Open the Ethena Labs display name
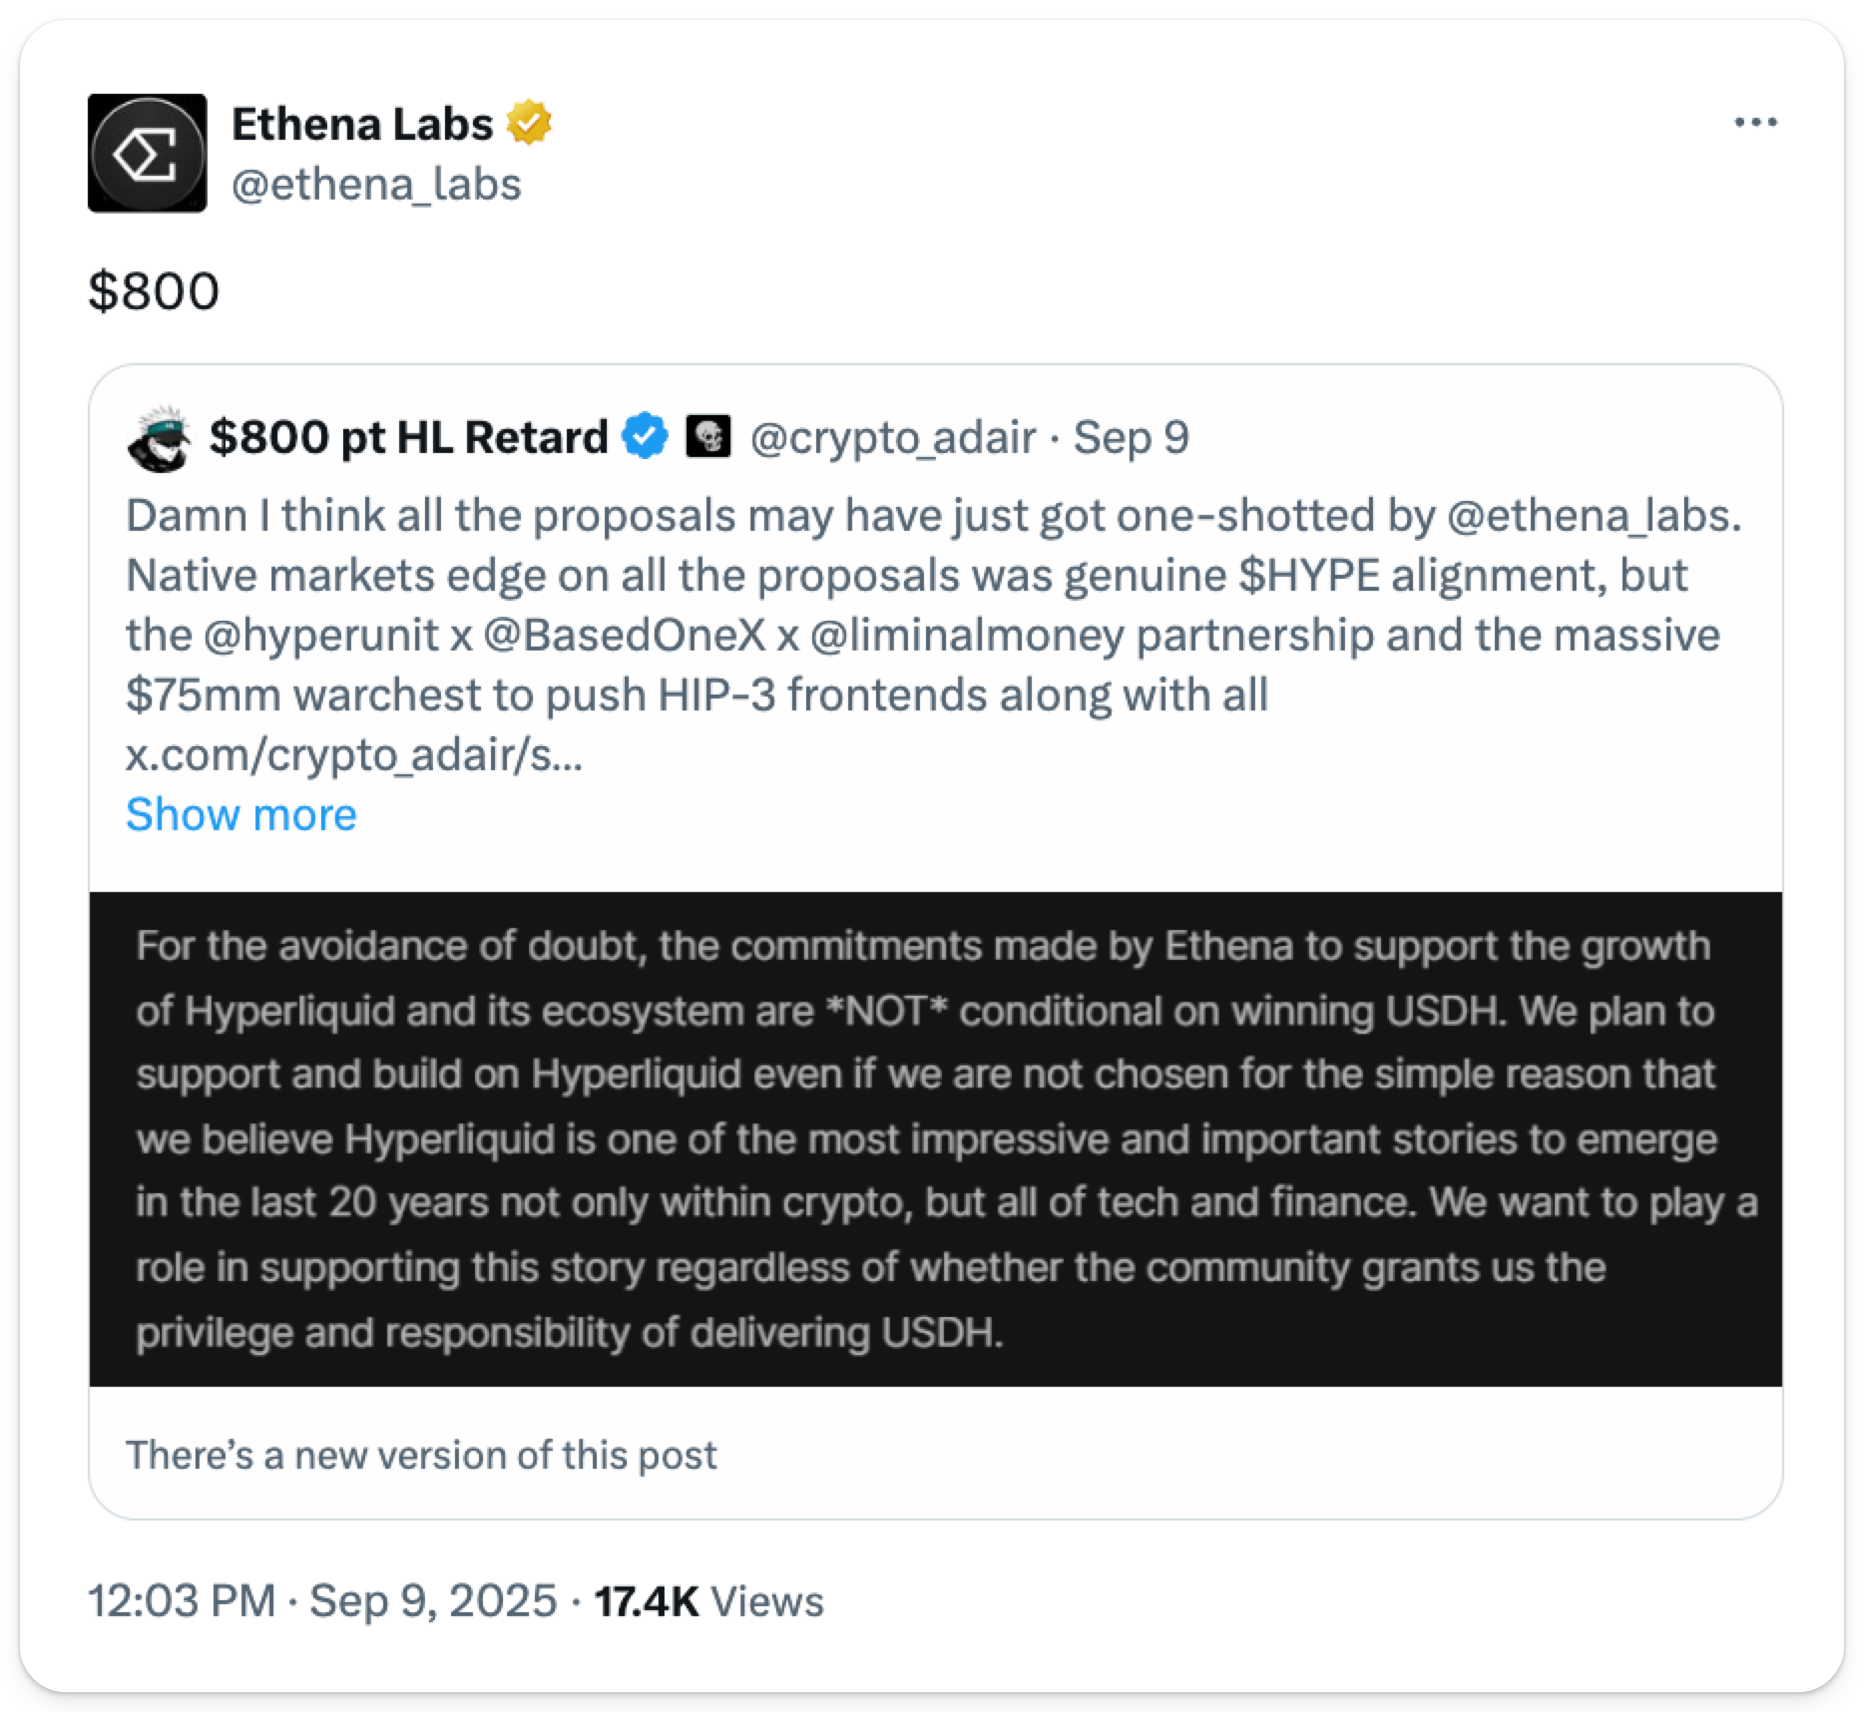 362,124
